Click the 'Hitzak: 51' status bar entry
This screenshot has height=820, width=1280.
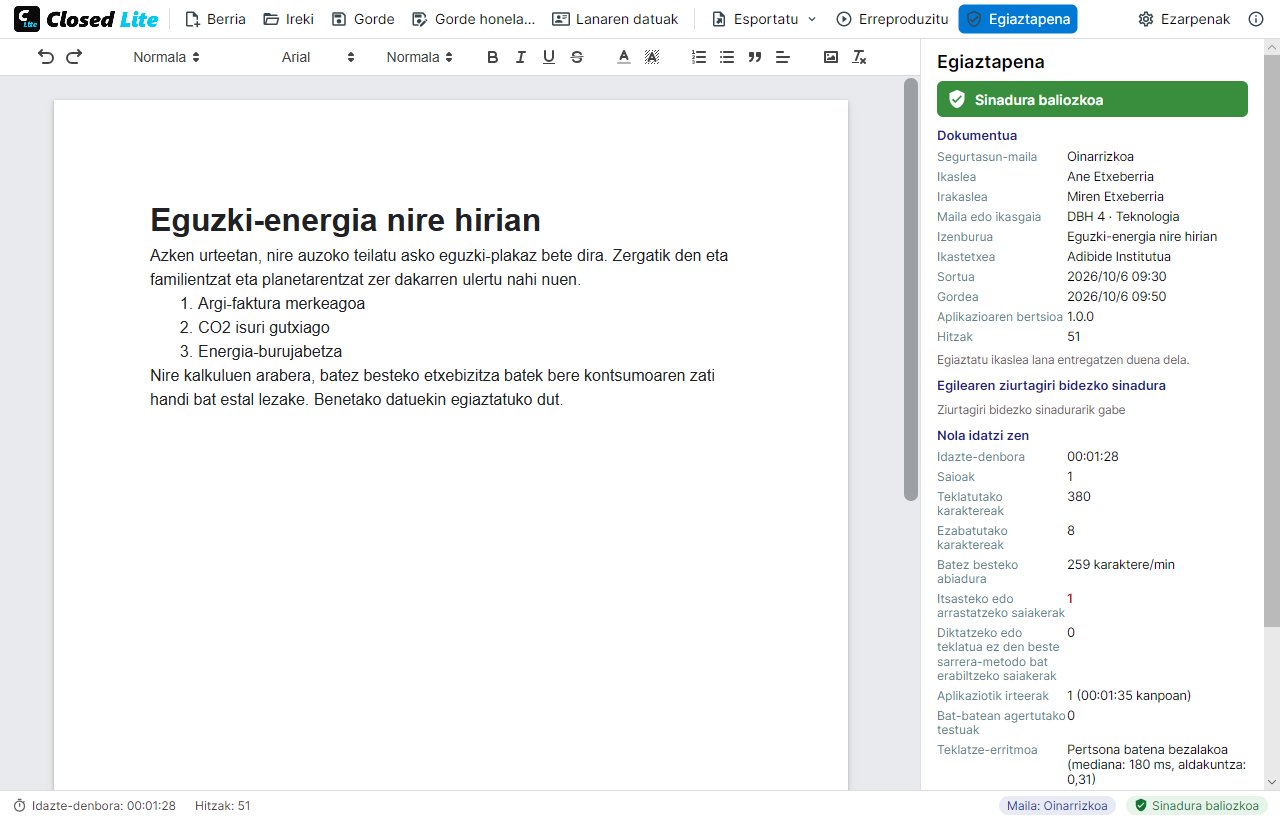click(222, 805)
